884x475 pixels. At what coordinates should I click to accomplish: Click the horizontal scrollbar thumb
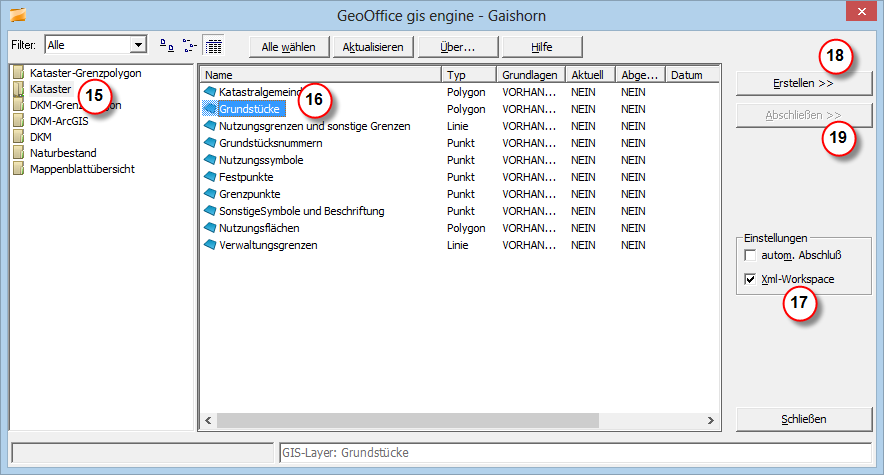tap(408, 420)
